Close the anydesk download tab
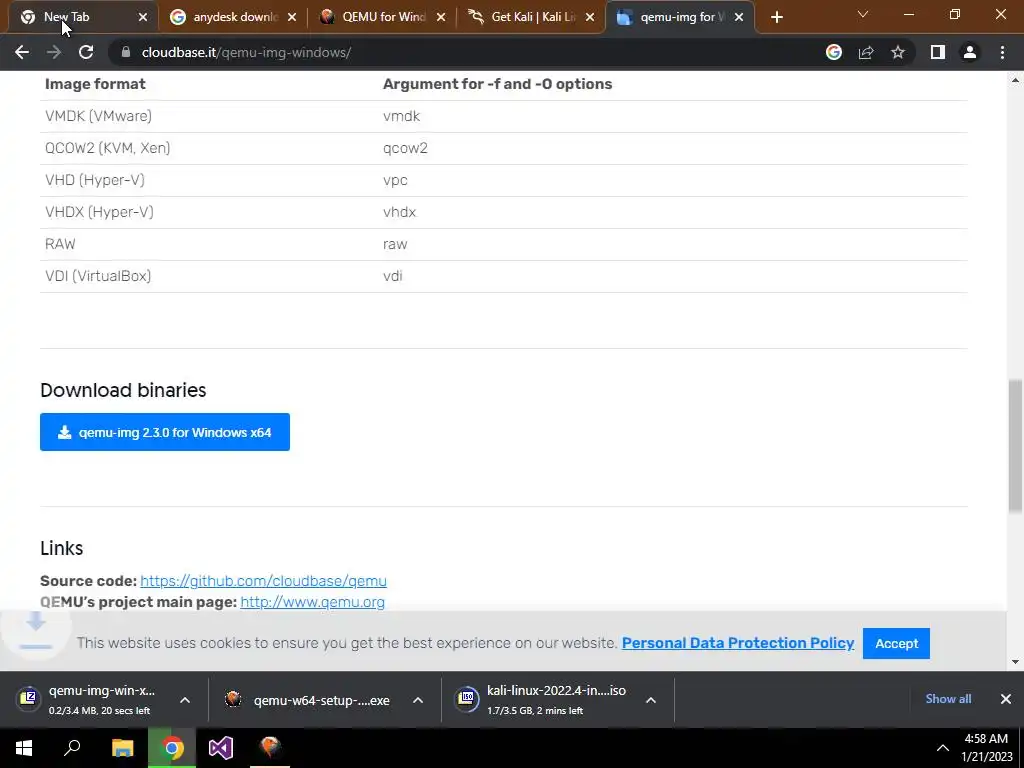 click(292, 18)
